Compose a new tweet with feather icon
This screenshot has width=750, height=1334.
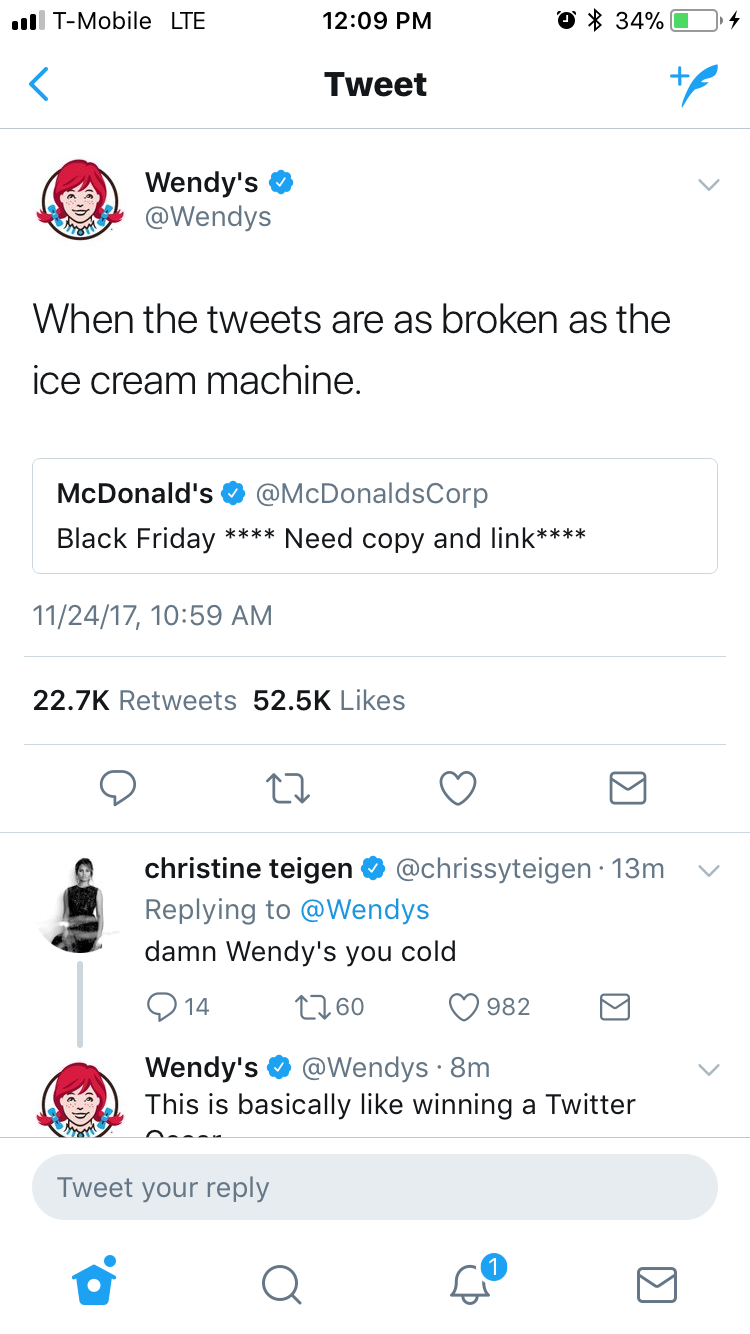694,85
